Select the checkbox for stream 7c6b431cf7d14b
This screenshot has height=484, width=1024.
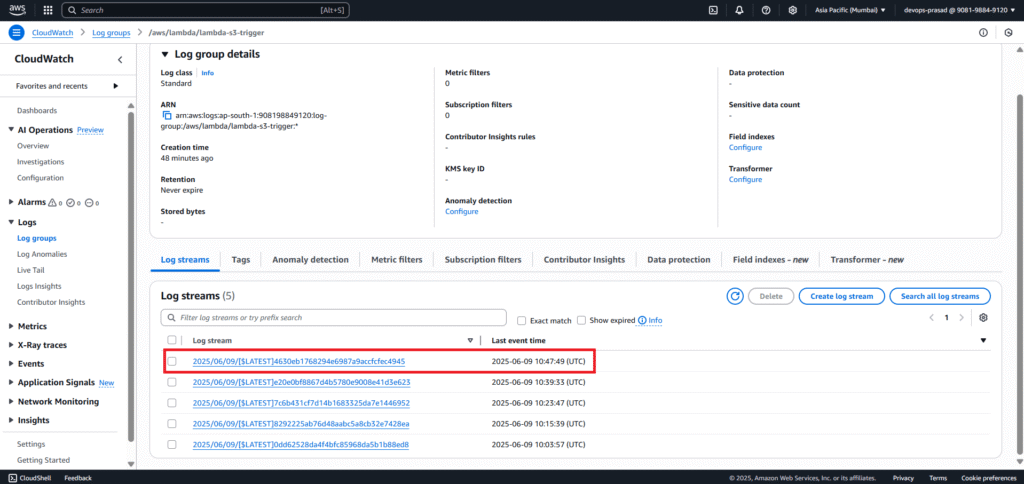pos(172,403)
